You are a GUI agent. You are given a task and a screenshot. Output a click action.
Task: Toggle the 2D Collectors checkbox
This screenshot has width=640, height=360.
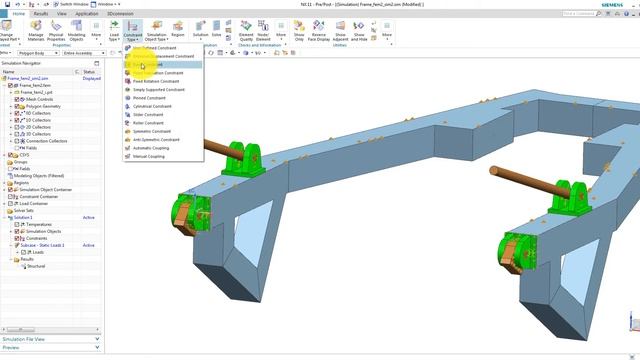pos(17,127)
